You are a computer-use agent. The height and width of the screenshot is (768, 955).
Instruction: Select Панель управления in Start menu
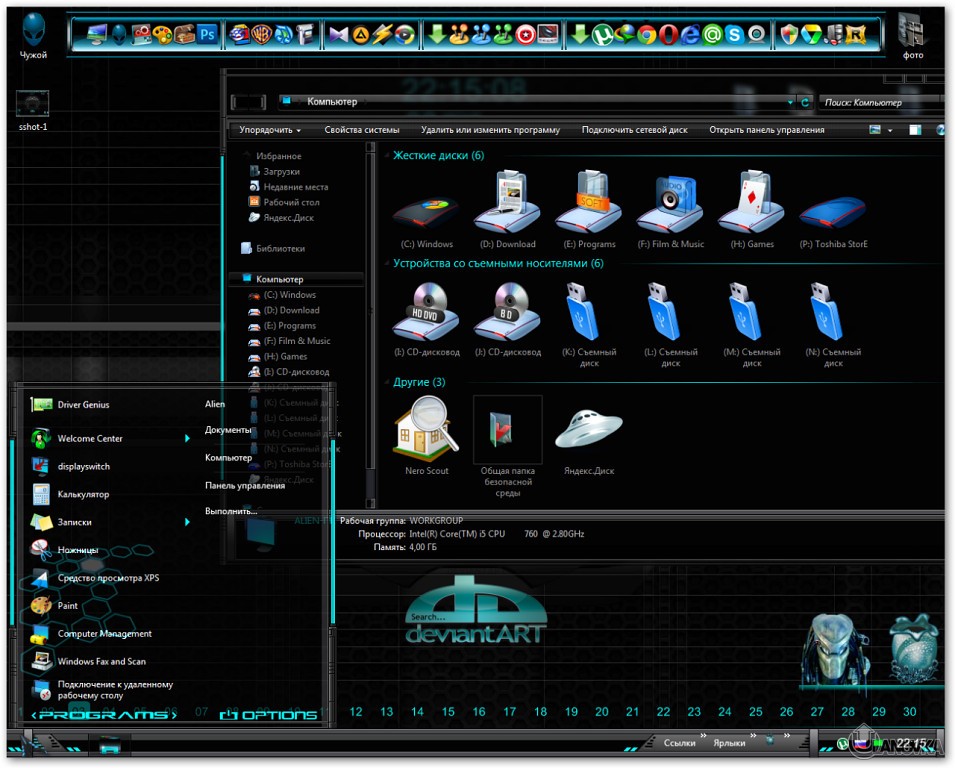245,485
